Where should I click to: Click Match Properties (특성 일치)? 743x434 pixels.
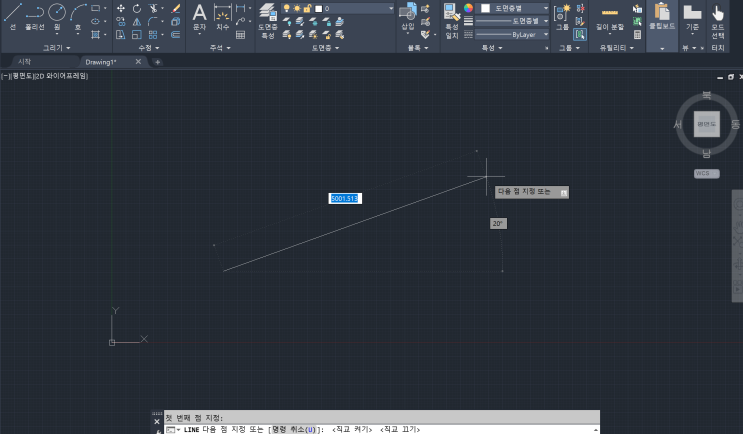452,21
